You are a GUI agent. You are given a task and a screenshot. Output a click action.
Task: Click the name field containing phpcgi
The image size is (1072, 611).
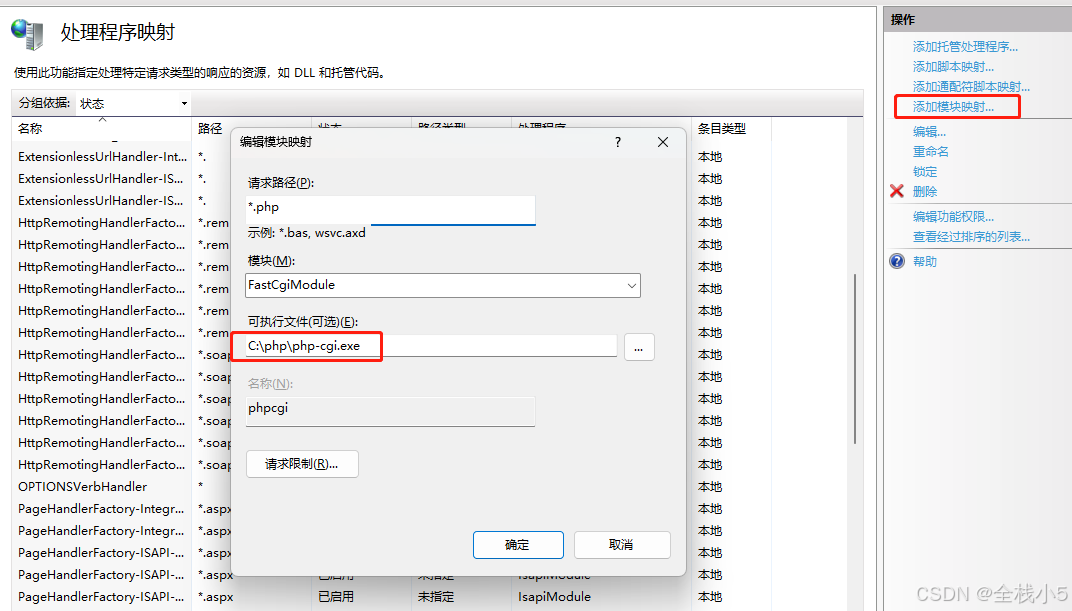[x=390, y=410]
